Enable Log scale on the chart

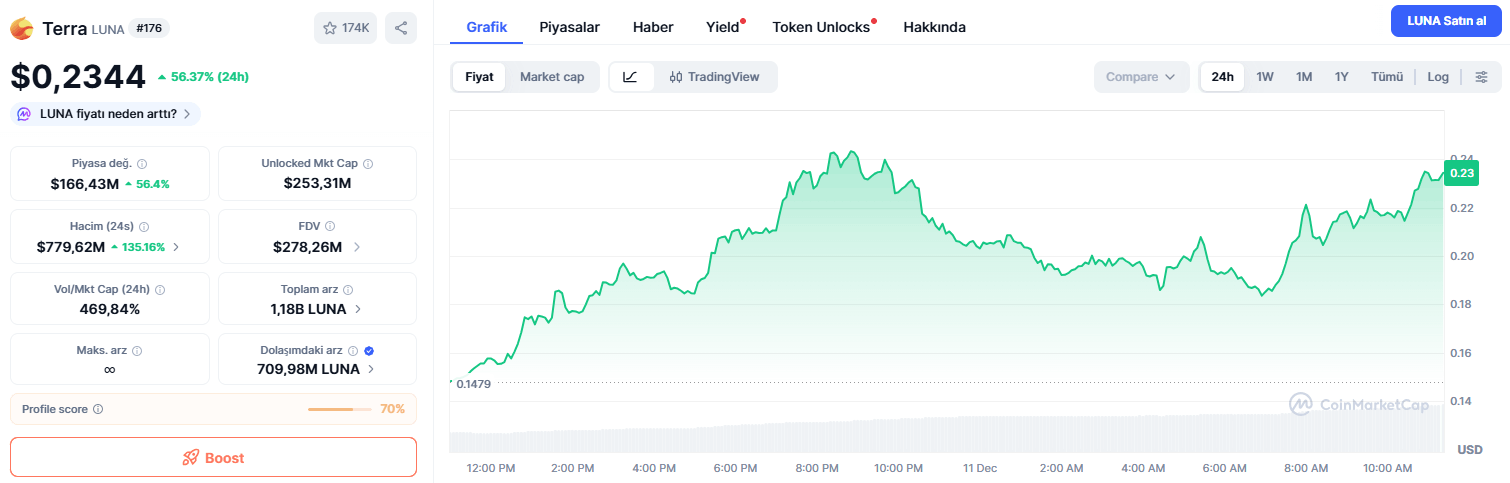pyautogui.click(x=1438, y=77)
